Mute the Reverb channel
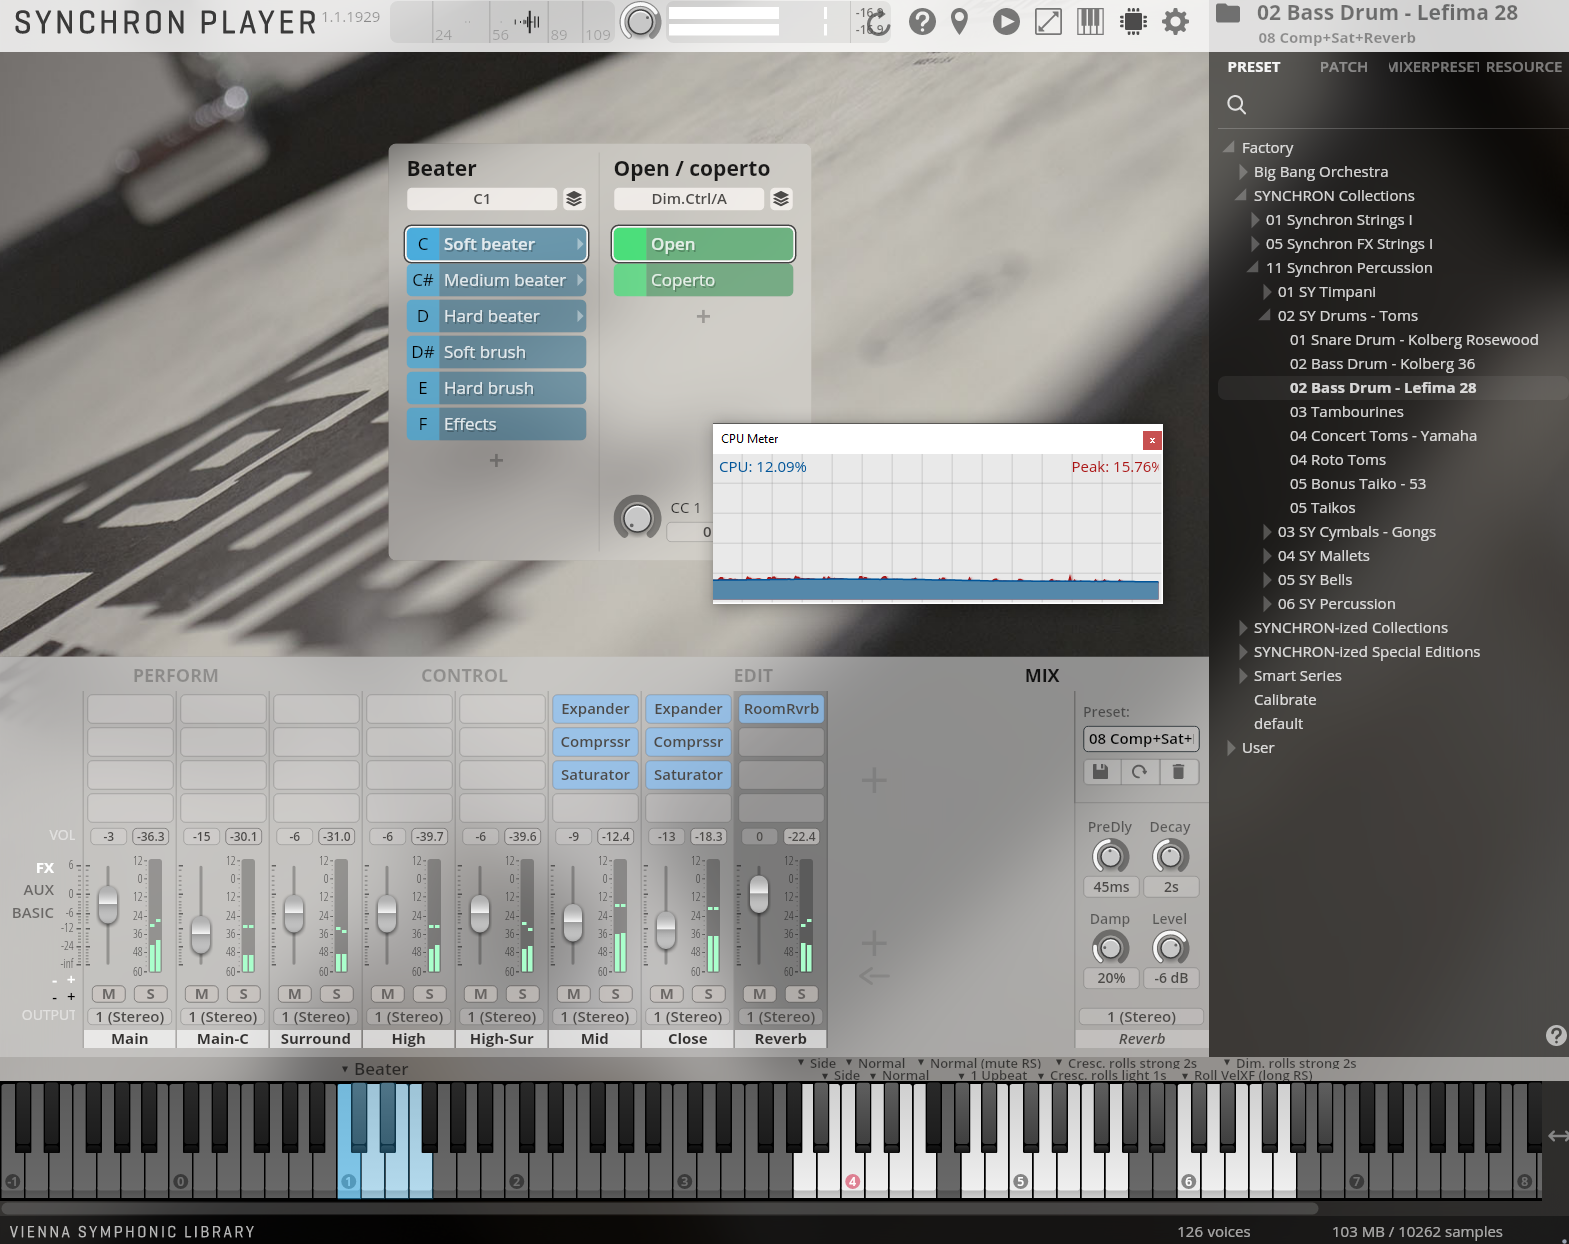 [x=760, y=994]
